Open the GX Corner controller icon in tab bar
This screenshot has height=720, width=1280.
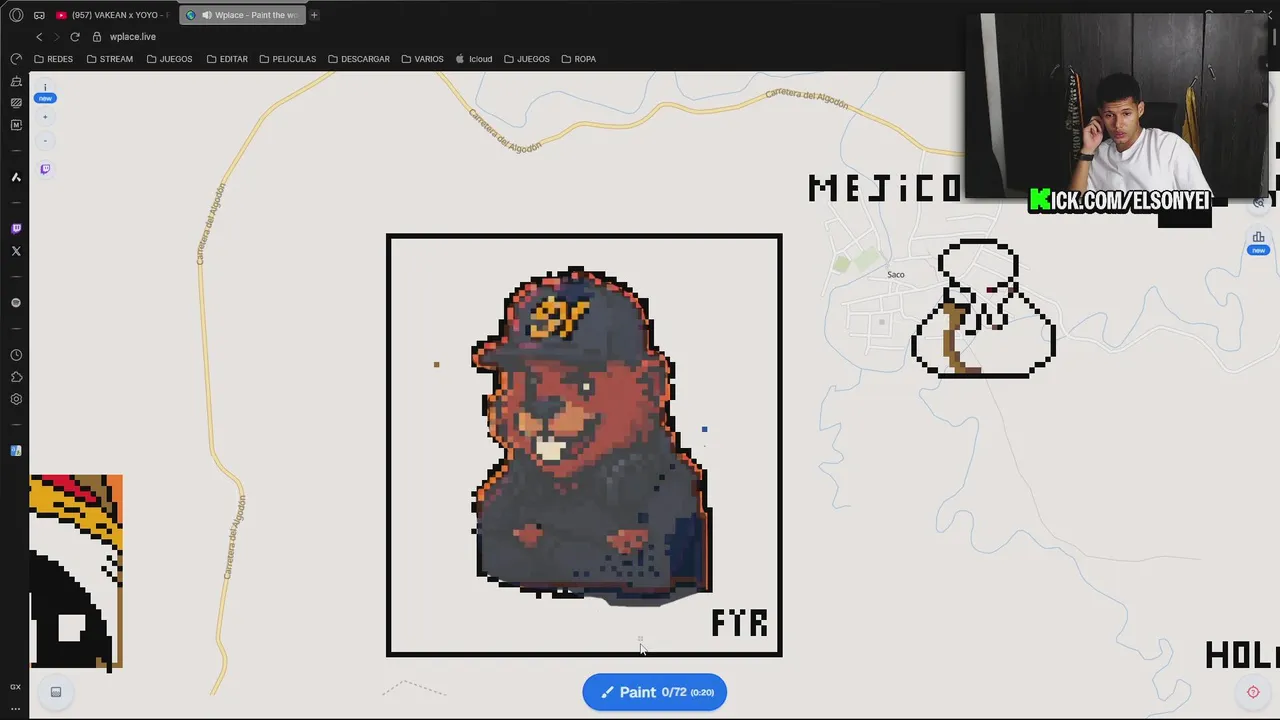(39, 15)
